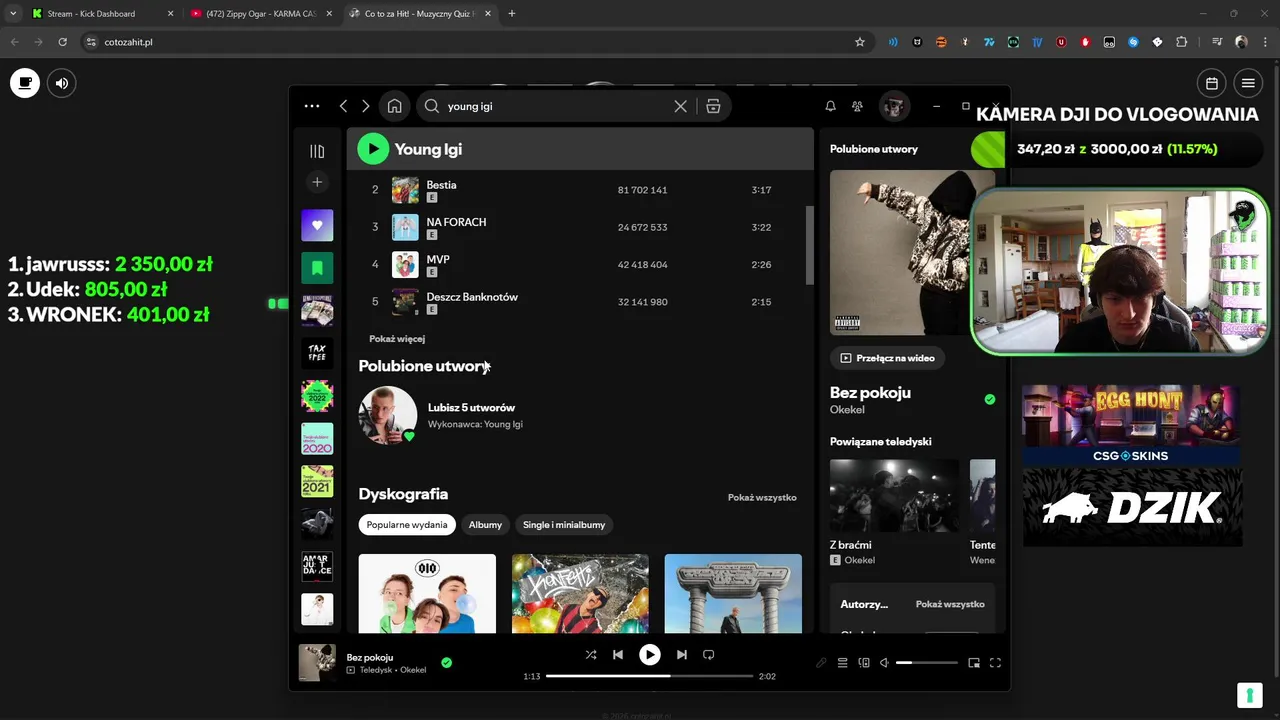Toggle shuffle in player bar
Image resolution: width=1280 pixels, height=720 pixels.
coord(591,655)
